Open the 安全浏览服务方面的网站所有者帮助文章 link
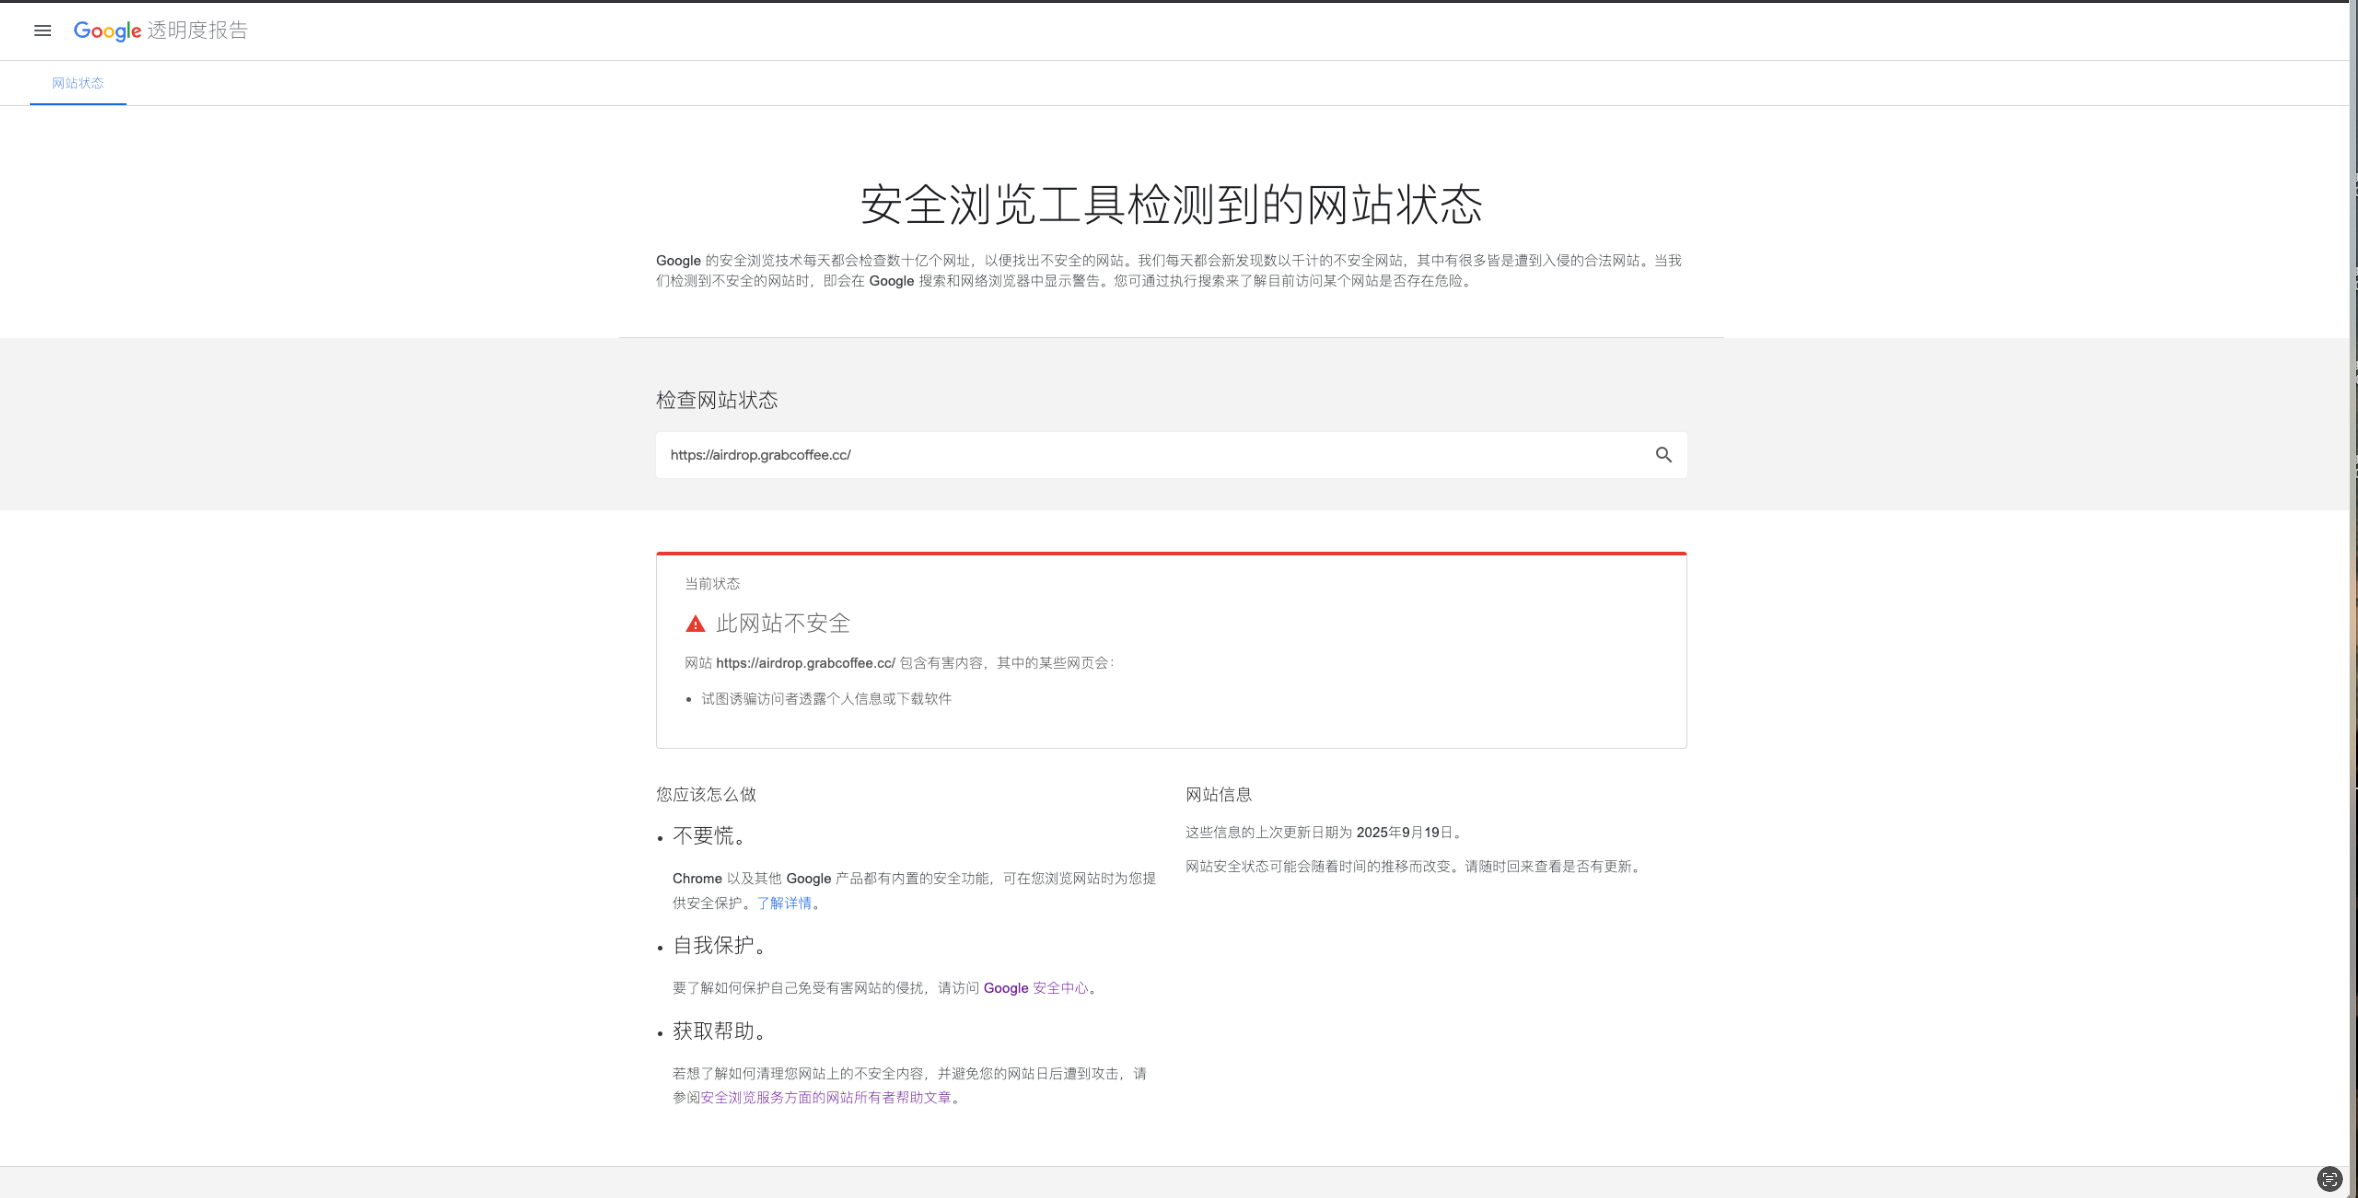 826,1098
